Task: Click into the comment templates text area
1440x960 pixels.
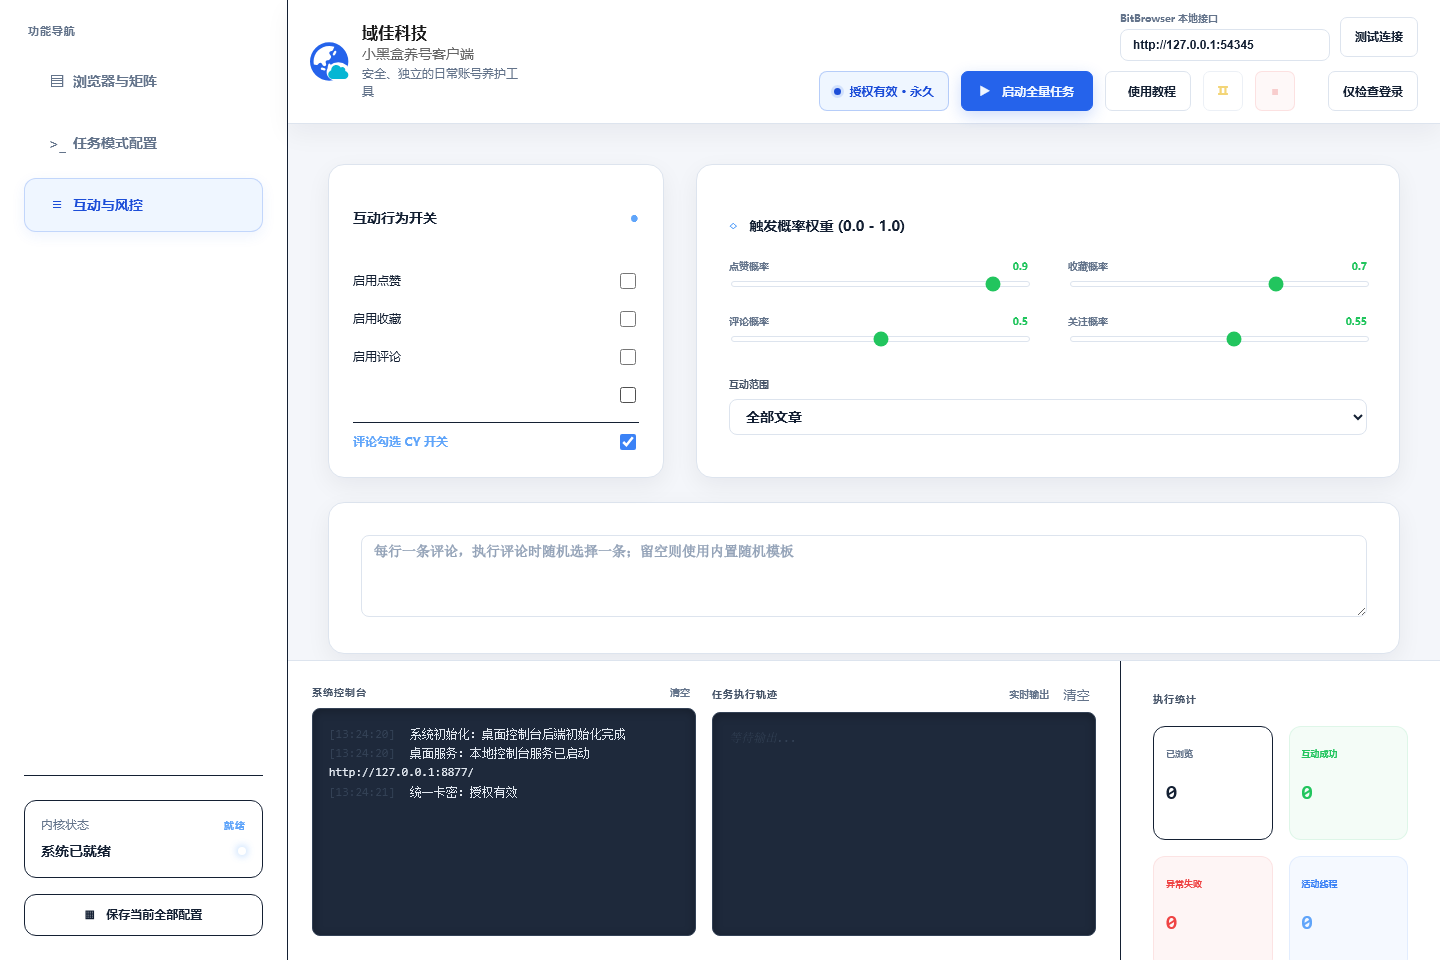Action: pos(864,576)
